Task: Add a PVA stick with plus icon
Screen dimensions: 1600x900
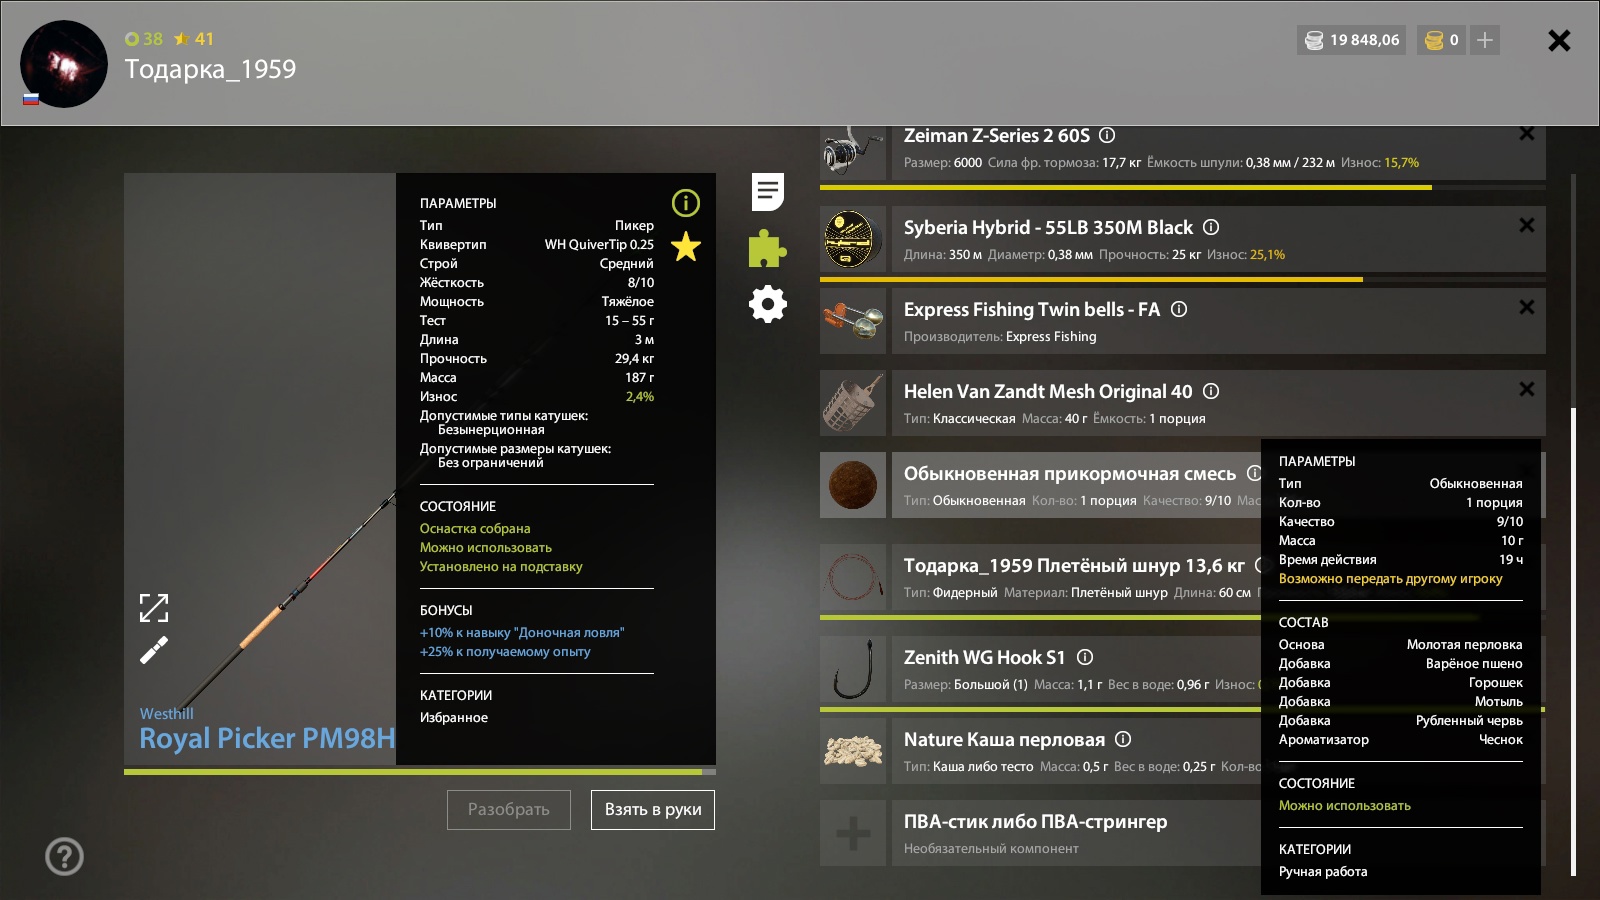Action: point(853,833)
